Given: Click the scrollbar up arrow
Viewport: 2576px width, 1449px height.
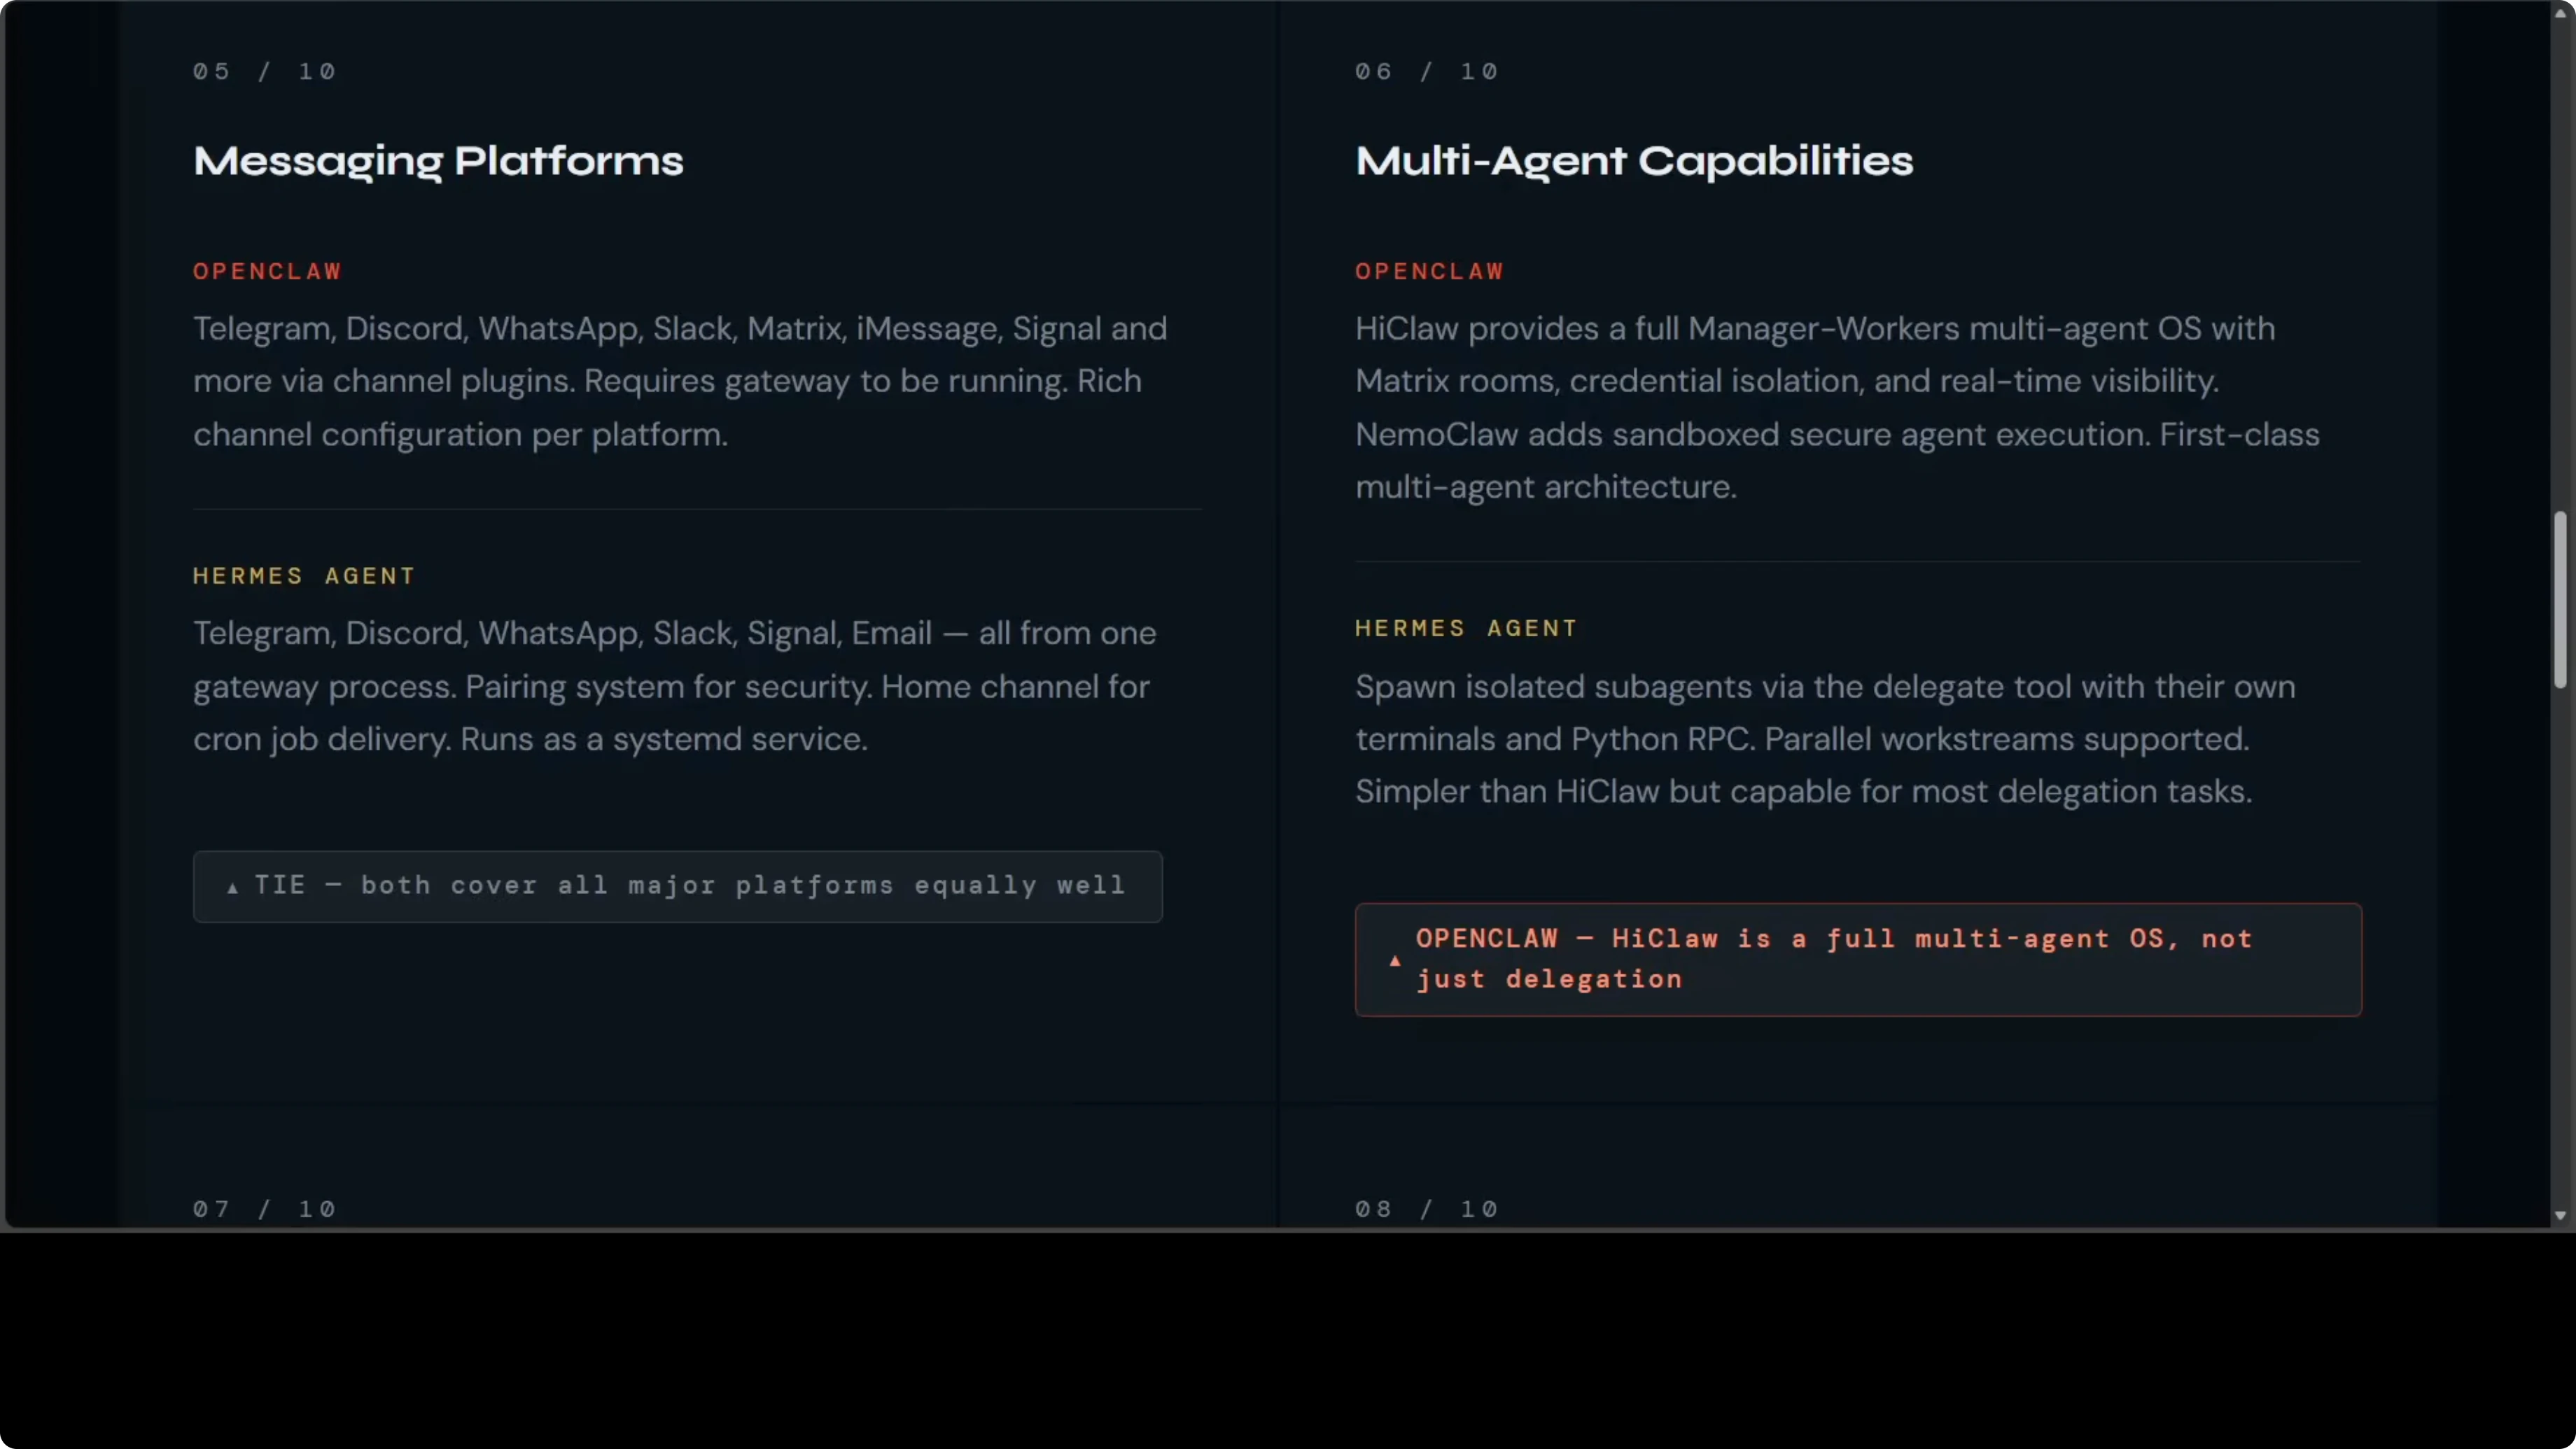Looking at the screenshot, I should point(2560,12).
